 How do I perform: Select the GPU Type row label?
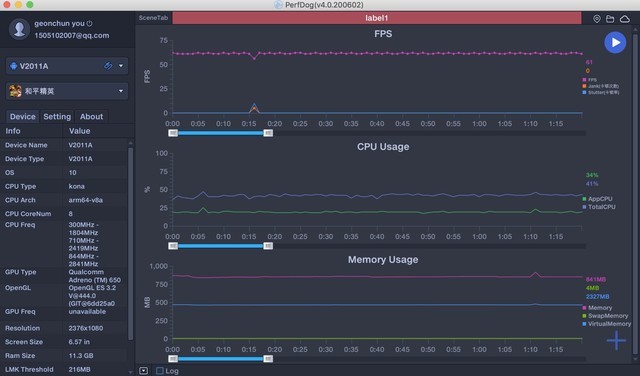pyautogui.click(x=20, y=272)
